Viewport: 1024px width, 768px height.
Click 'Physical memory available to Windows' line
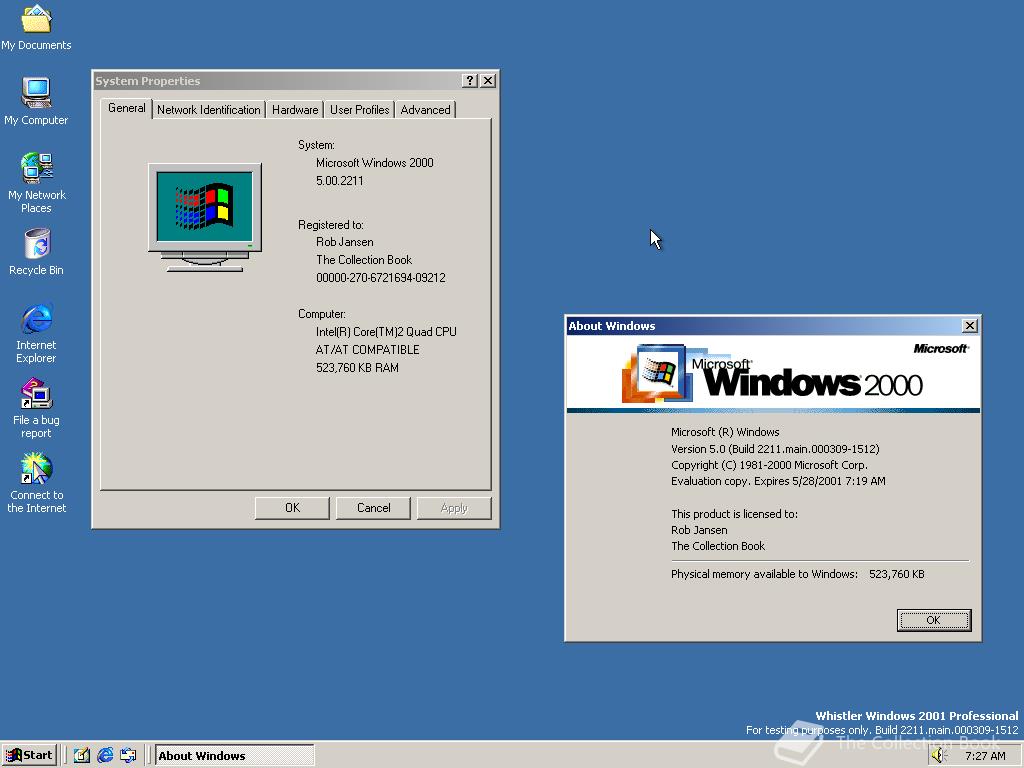click(797, 574)
